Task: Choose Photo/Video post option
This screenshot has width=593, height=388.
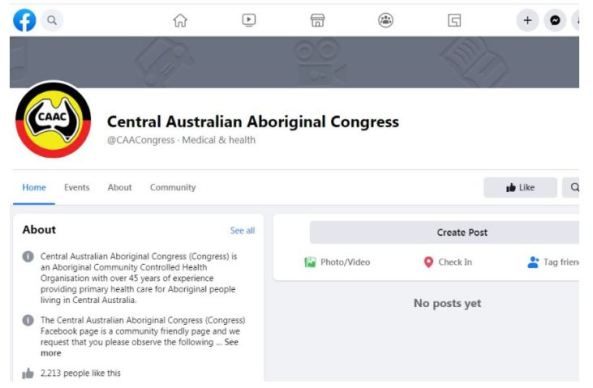Action: coord(337,262)
